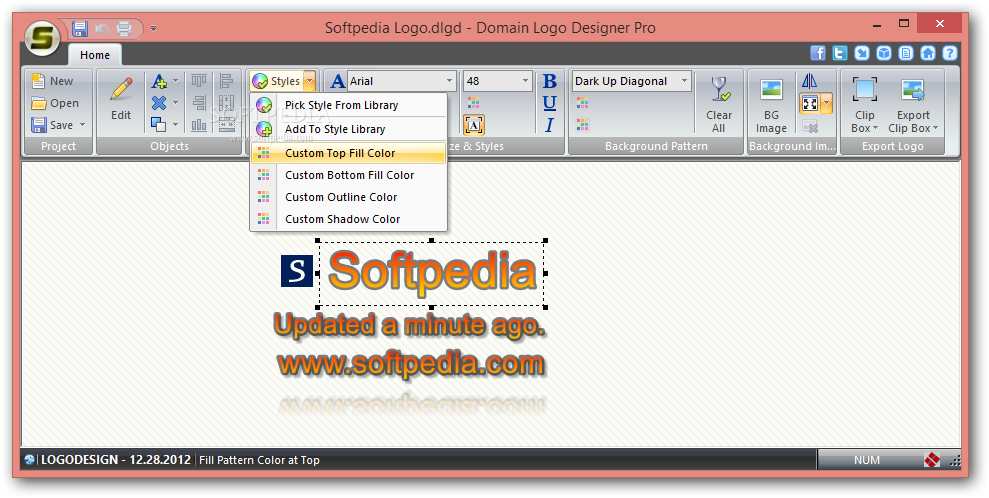This screenshot has width=989, height=498.
Task: Click the Facebook icon in the top right
Action: (x=818, y=53)
